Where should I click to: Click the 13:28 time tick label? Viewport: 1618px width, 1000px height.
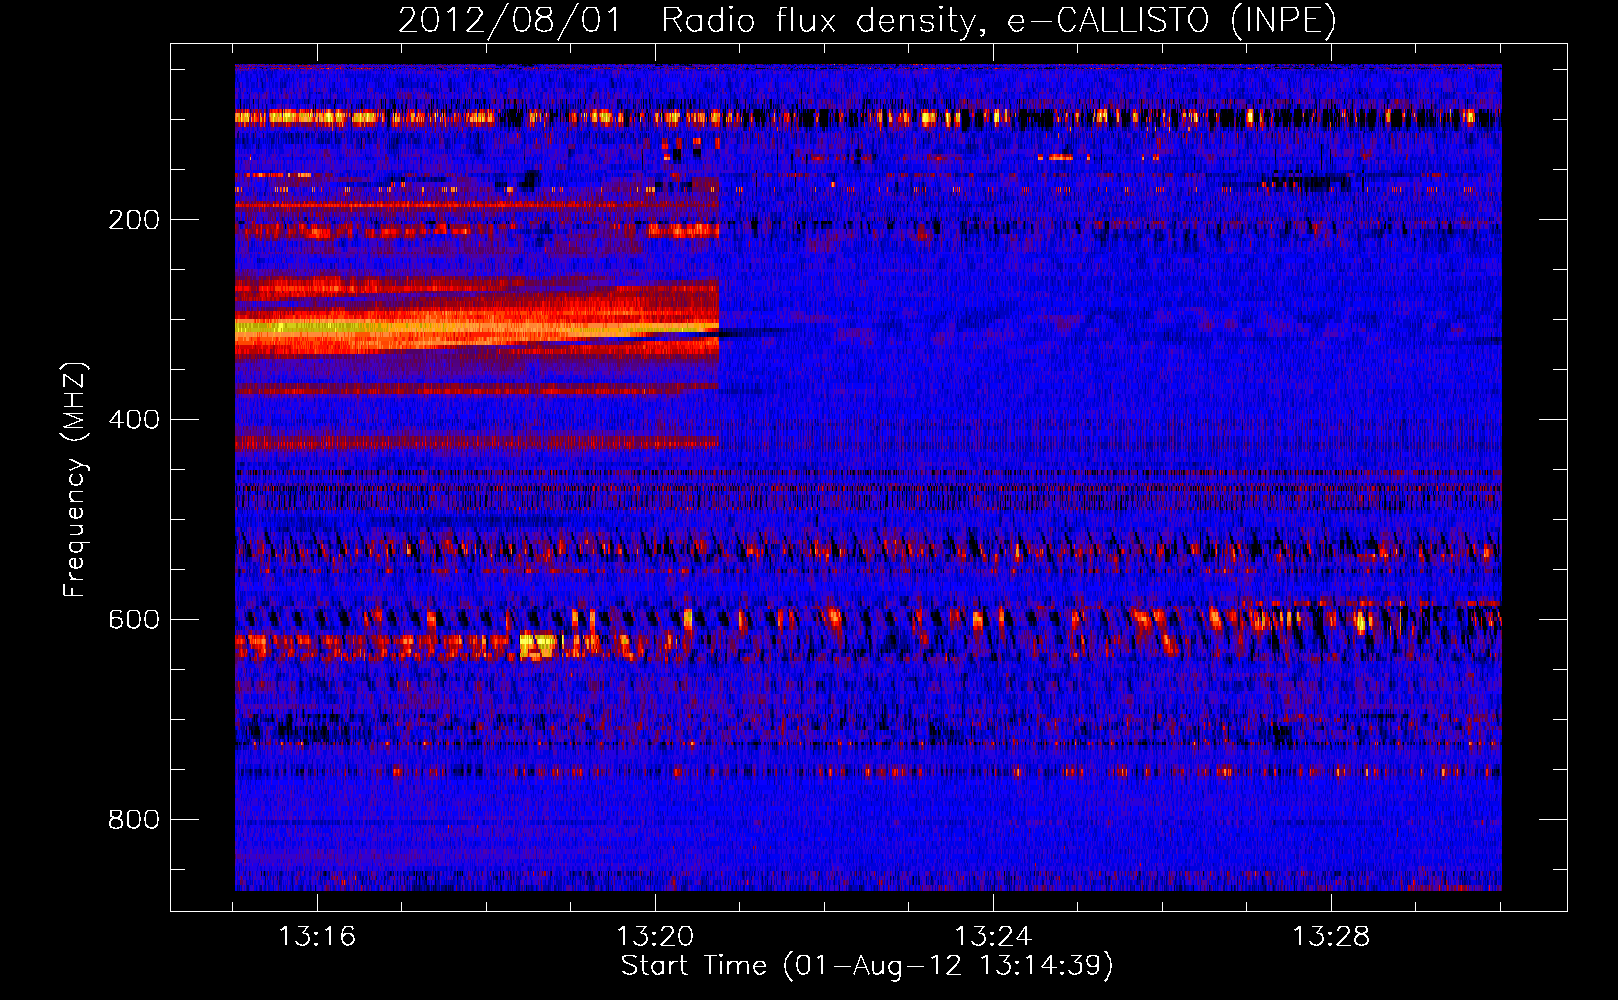[1331, 937]
